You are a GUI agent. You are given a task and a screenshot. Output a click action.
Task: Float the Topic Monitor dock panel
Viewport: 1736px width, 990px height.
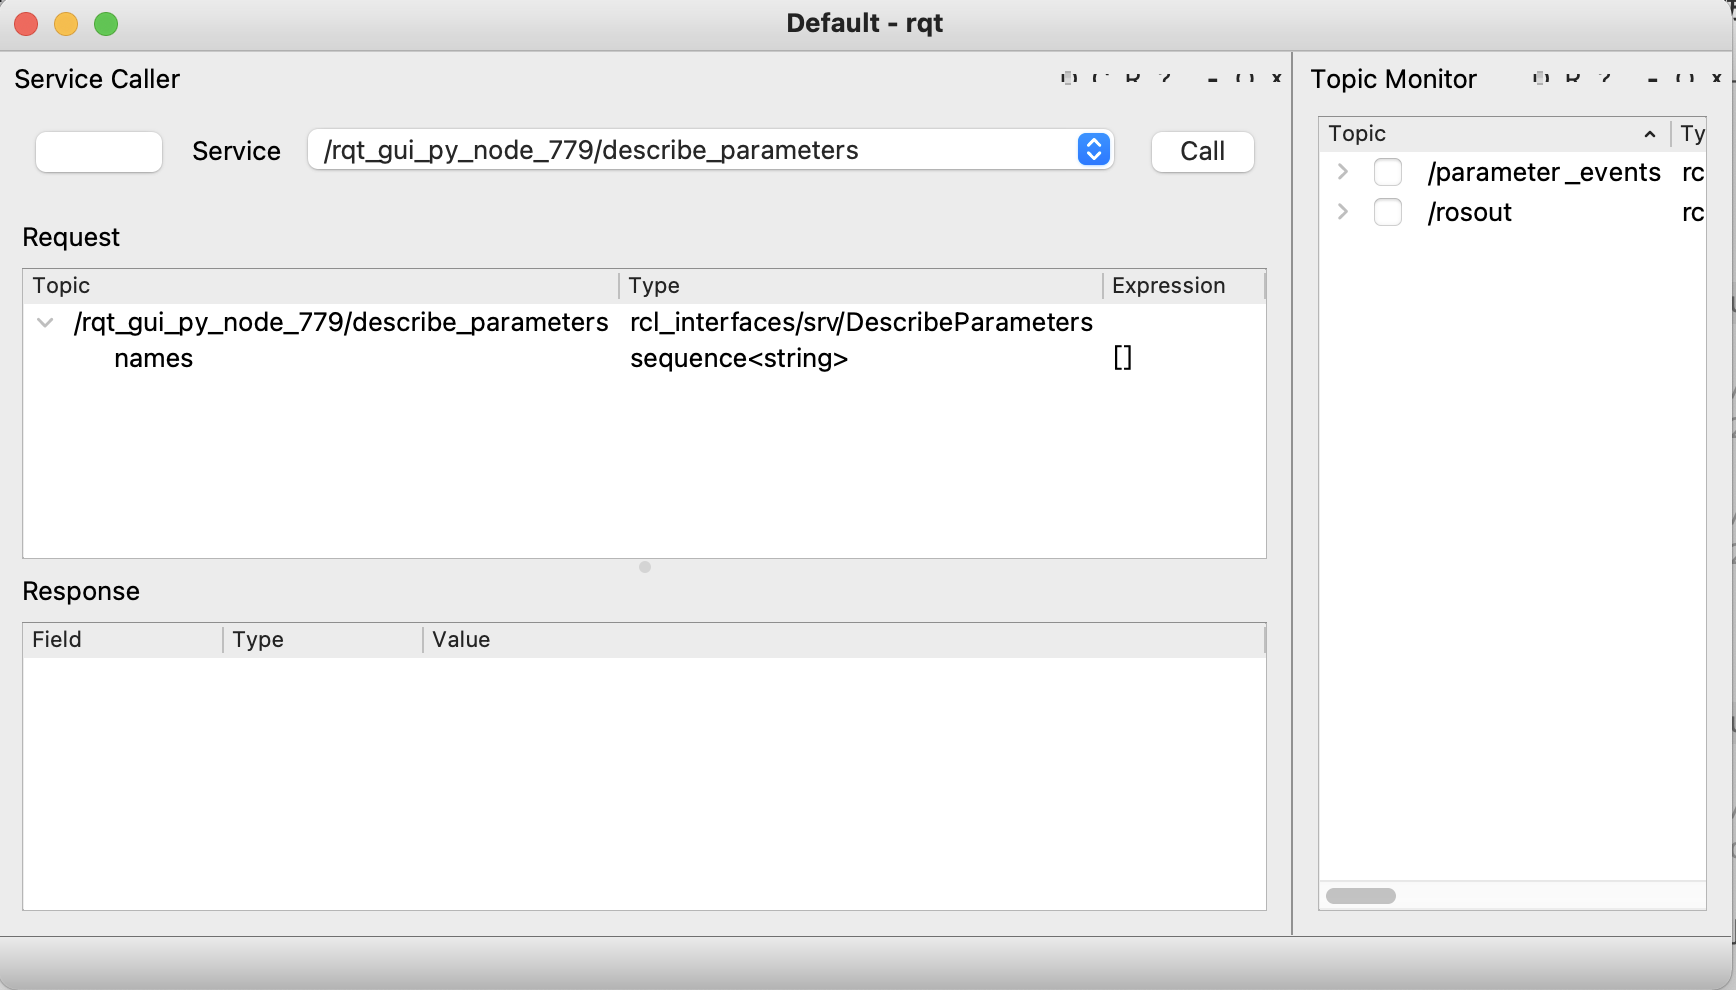[x=1685, y=78]
